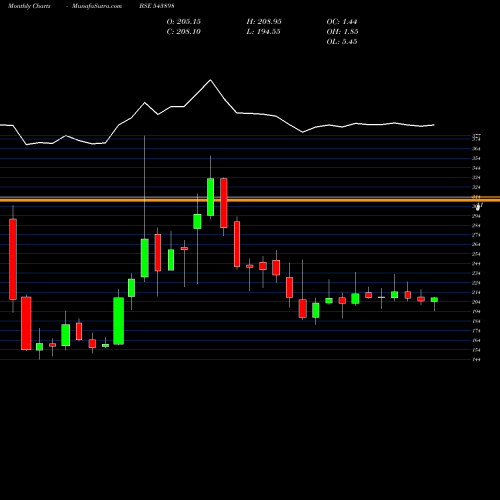The width and height of the screenshot is (500, 500).
Task: Click the orange horizontal price line
Action: (250, 199)
